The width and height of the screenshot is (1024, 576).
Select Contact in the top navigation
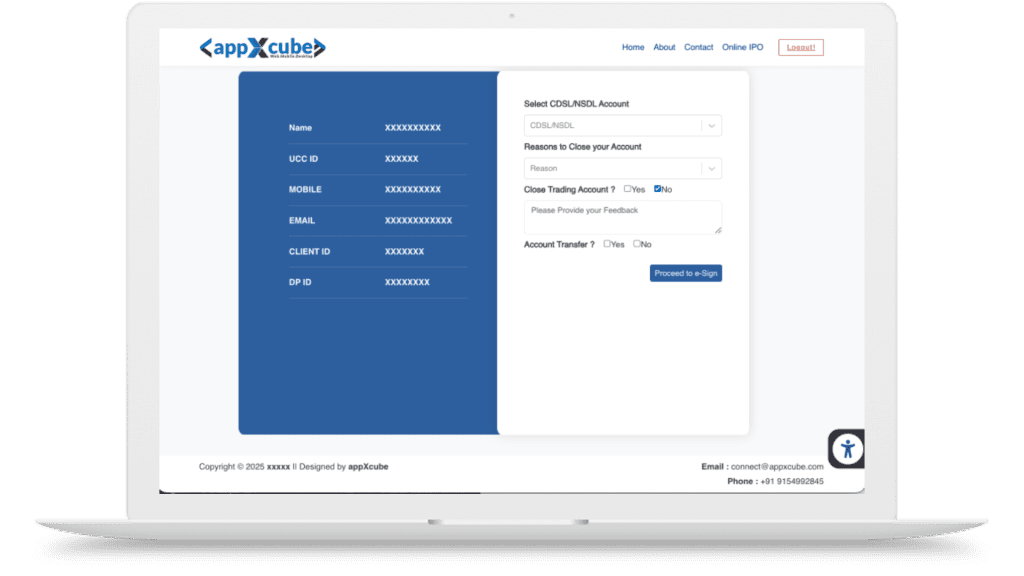(698, 47)
